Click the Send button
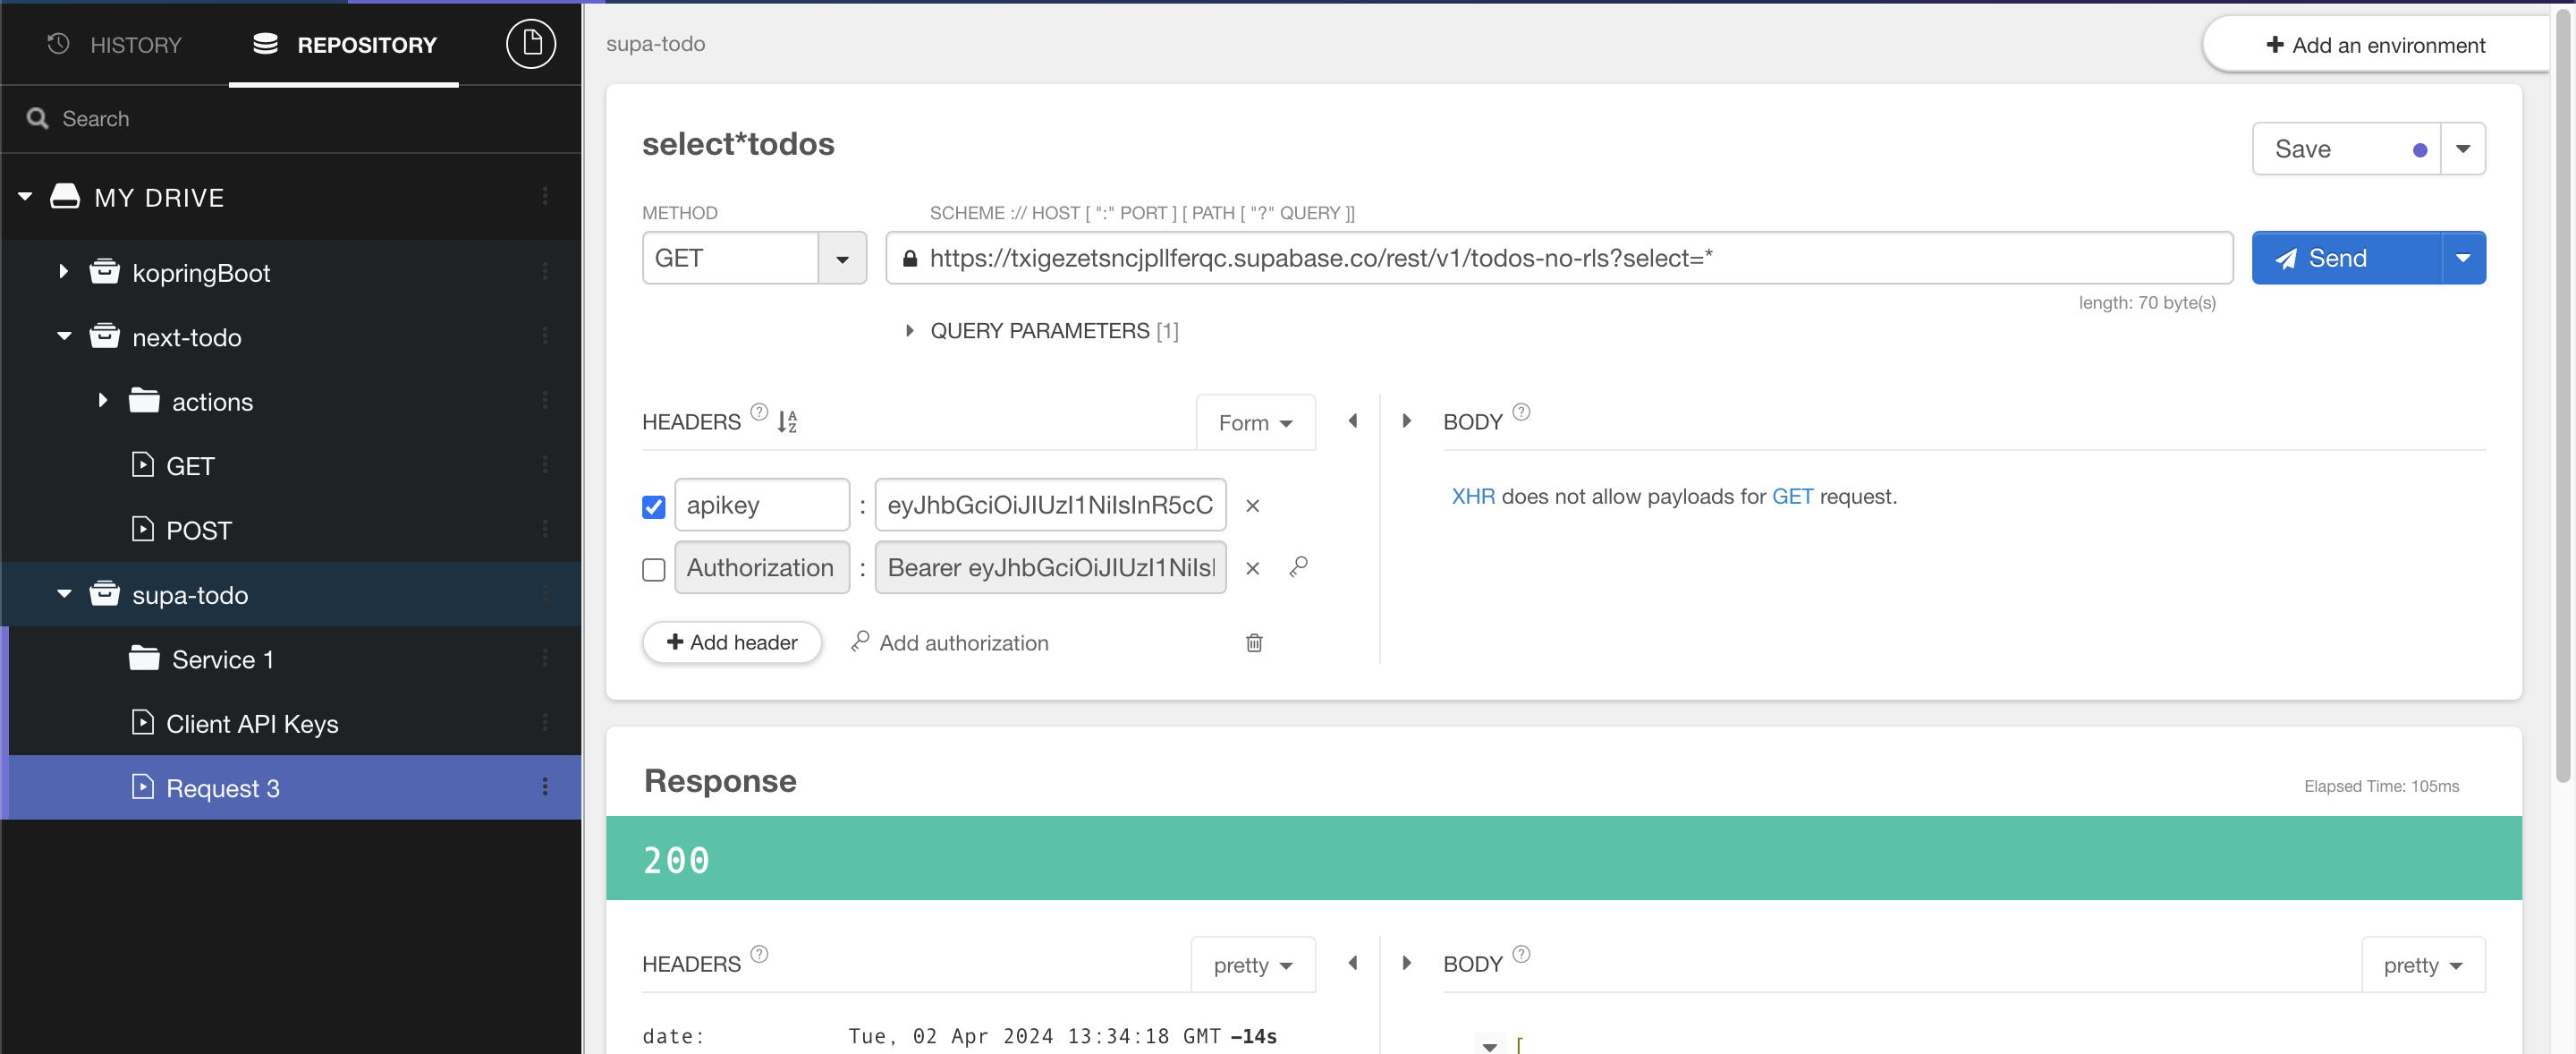Viewport: 2576px width, 1054px height. [2346, 258]
